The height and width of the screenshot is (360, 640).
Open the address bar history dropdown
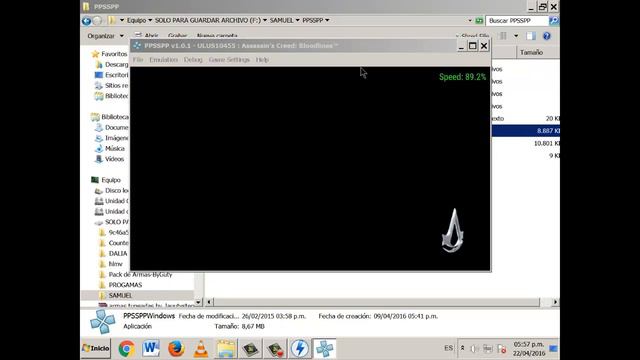470,20
